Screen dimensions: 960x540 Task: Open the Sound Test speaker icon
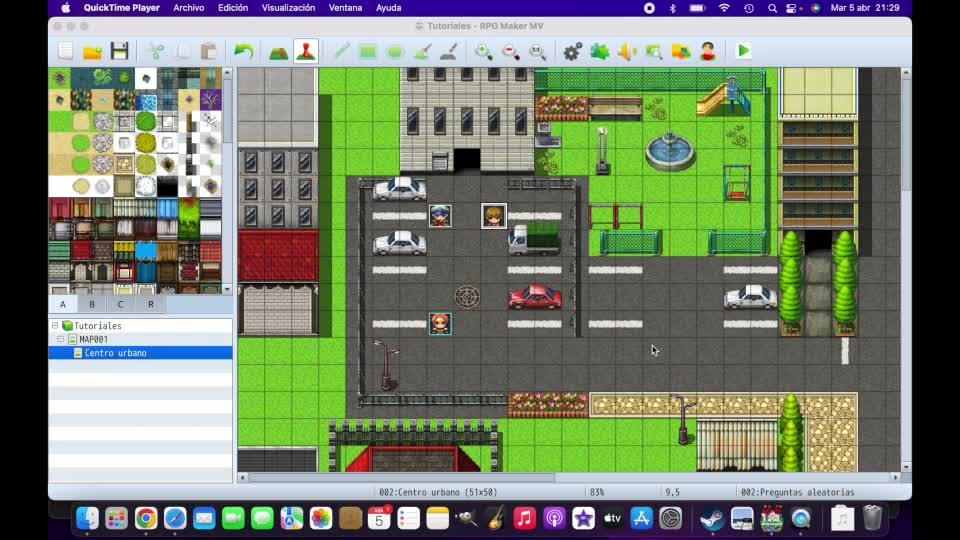pos(627,51)
